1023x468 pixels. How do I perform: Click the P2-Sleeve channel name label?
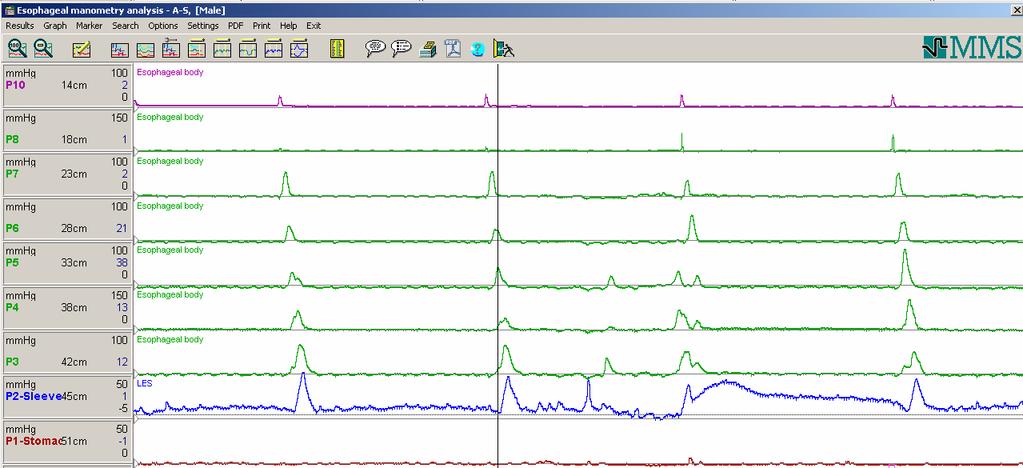coord(33,396)
